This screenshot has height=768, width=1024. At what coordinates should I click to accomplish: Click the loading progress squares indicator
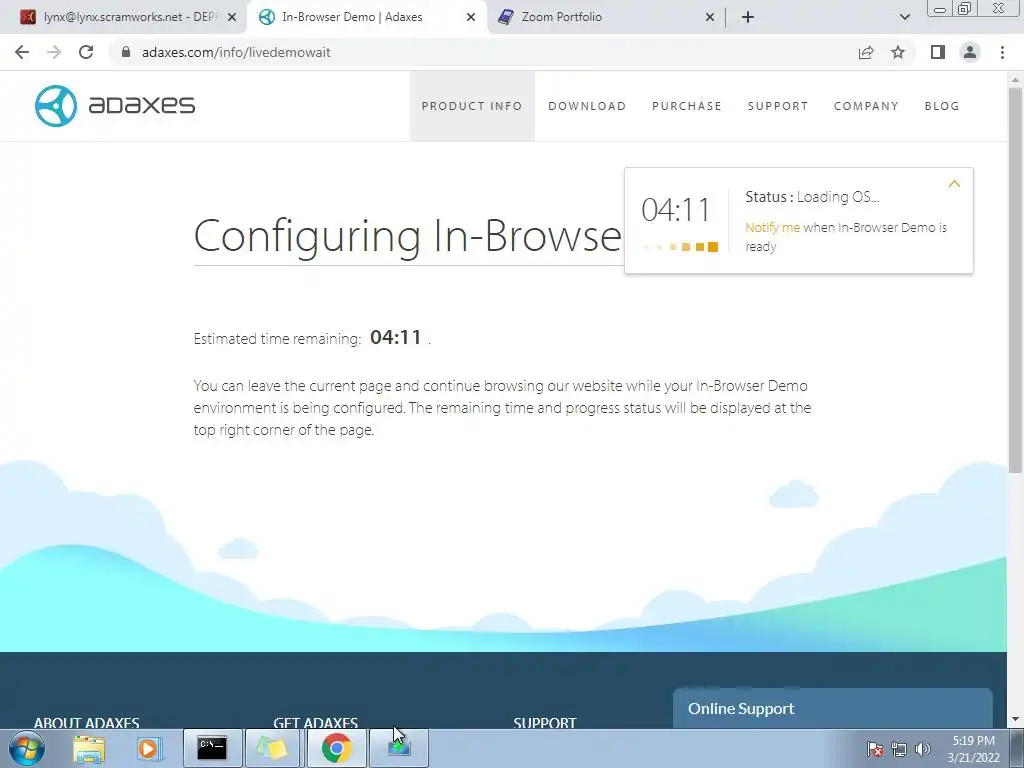coord(680,247)
